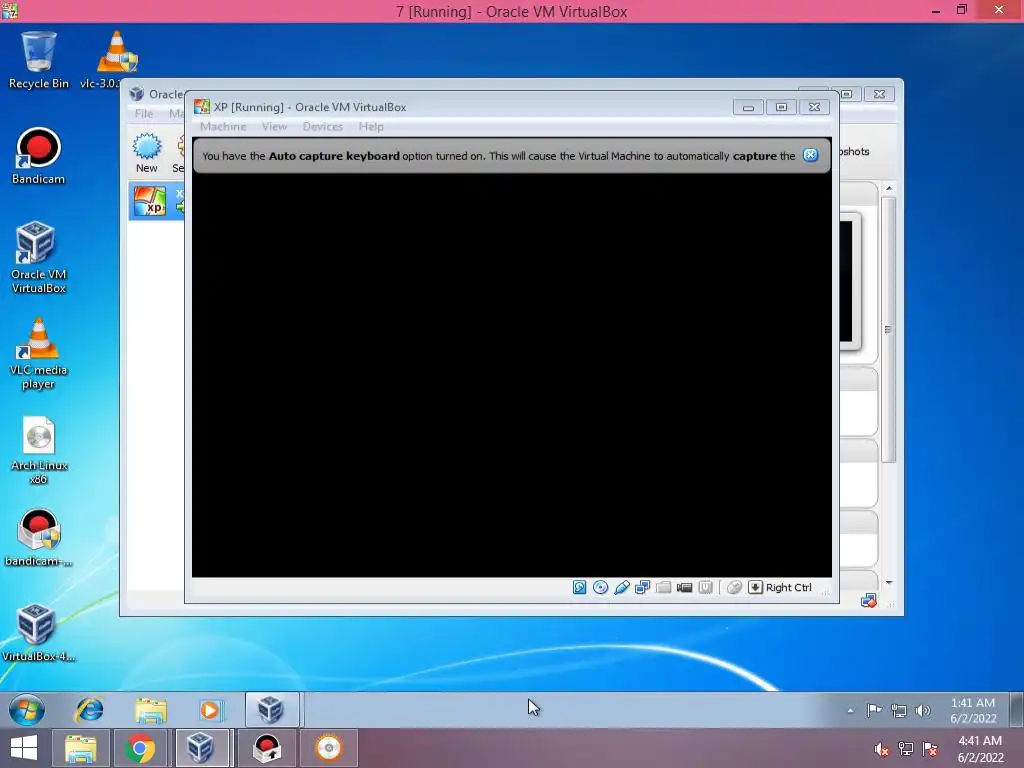Select VLC media player desktop shortcut

(39, 353)
